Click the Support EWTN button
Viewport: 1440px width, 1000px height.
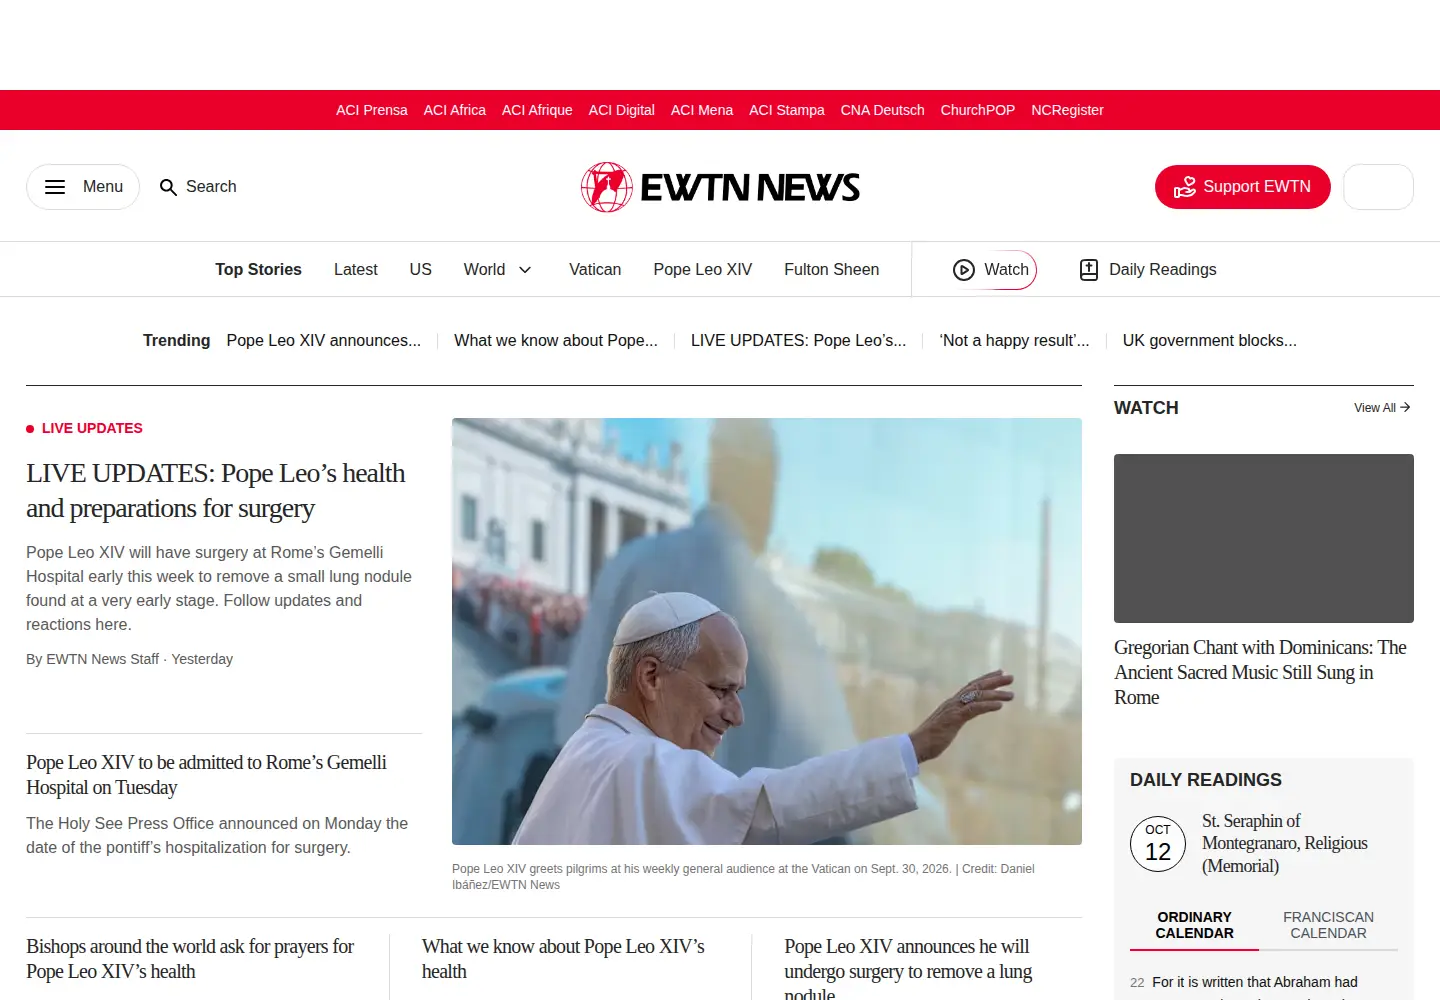pos(1242,187)
